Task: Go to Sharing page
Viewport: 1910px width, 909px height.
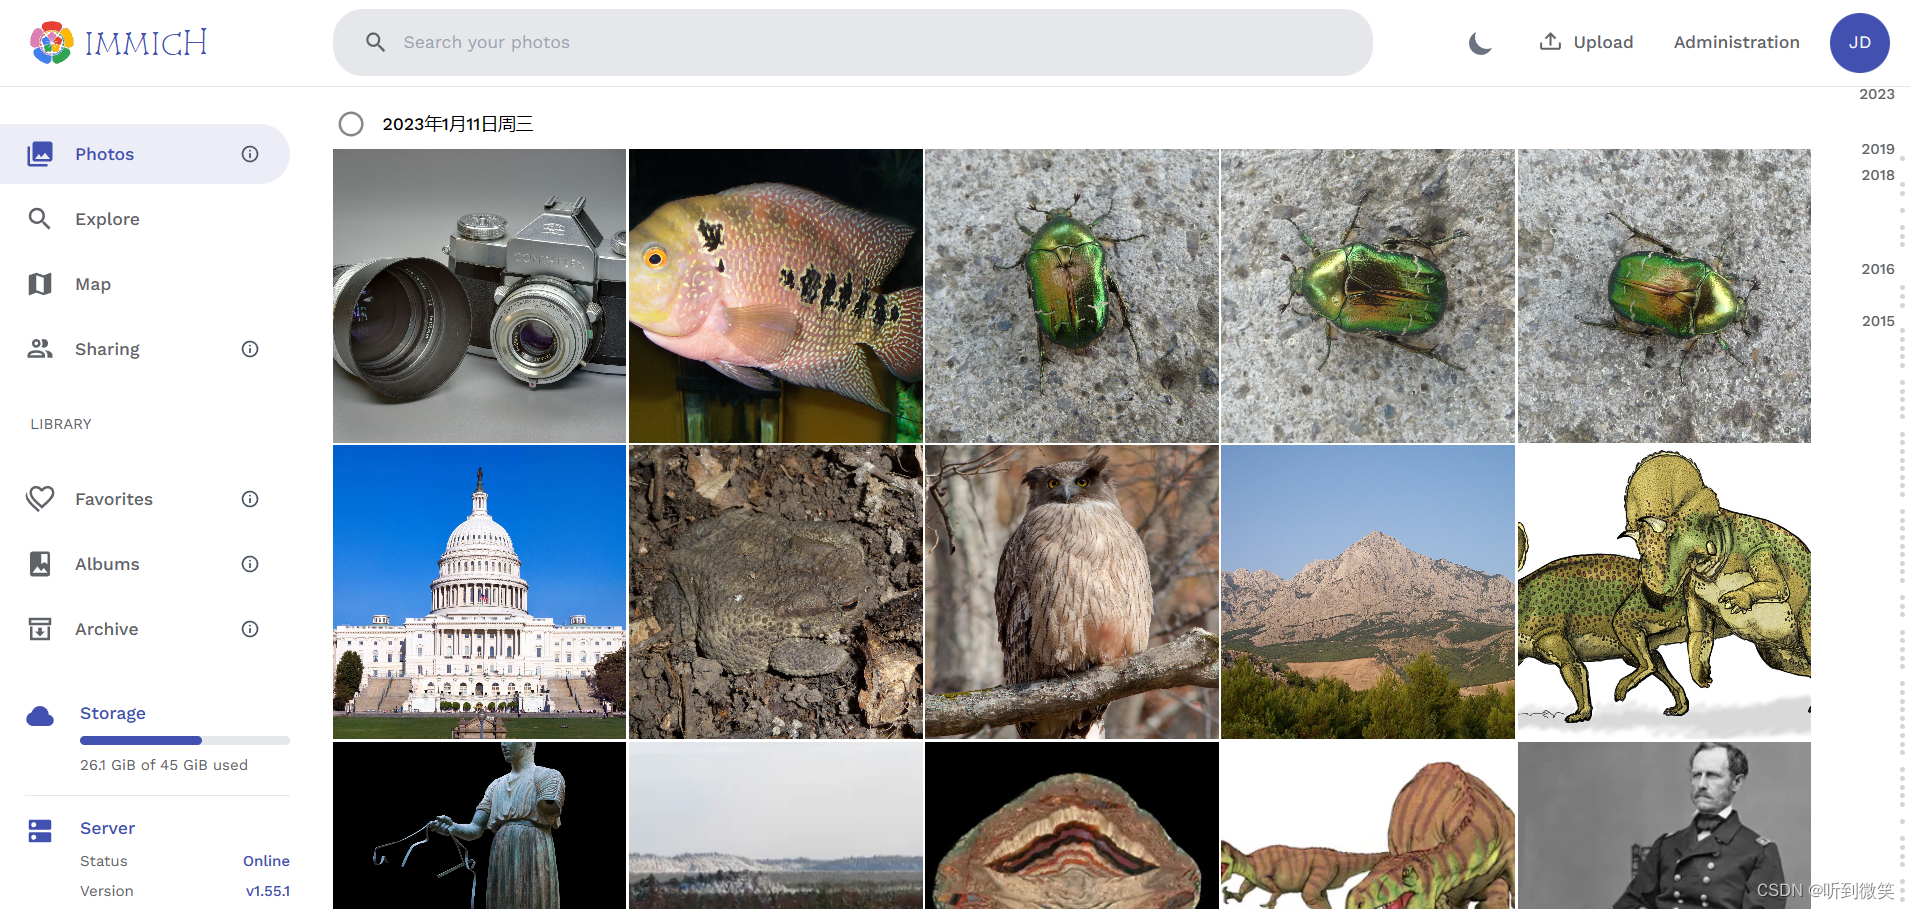Action: coord(145,349)
